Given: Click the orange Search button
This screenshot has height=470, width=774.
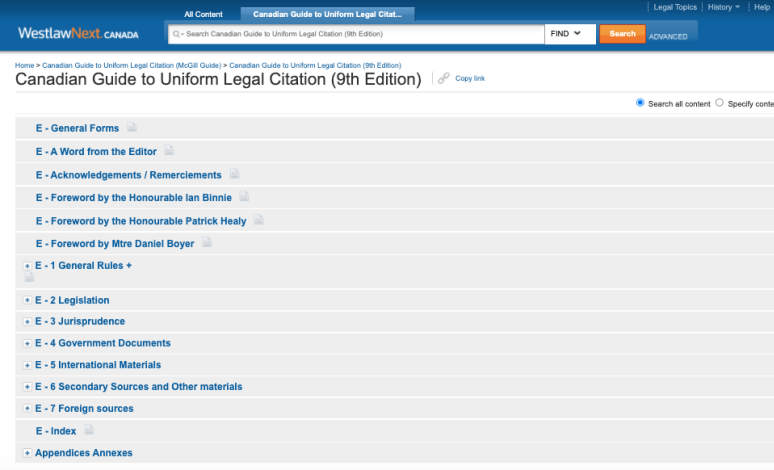Looking at the screenshot, I should (622, 34).
